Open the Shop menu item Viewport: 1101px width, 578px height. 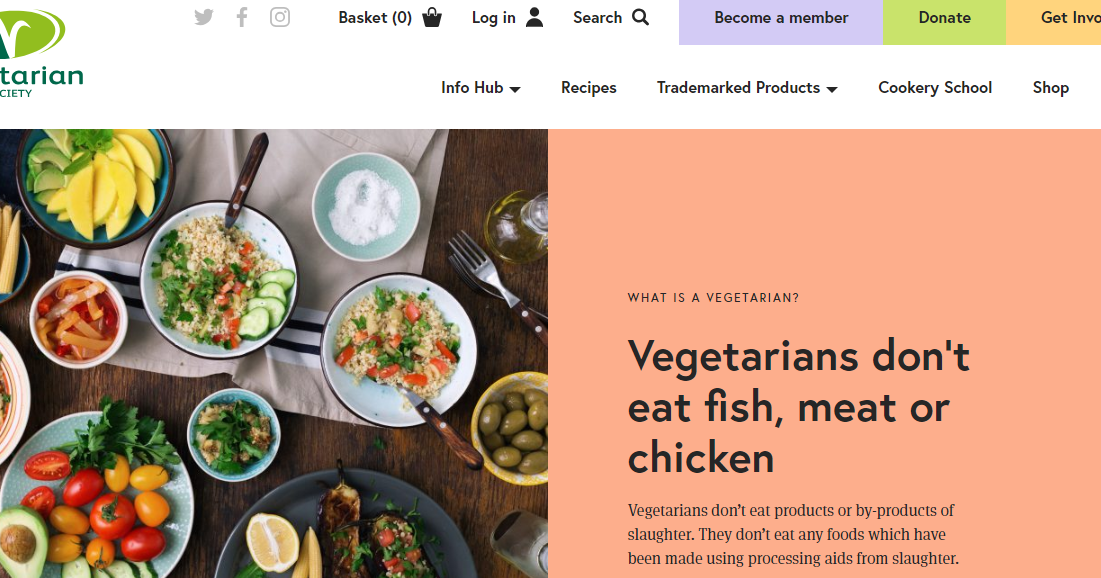(x=1050, y=88)
